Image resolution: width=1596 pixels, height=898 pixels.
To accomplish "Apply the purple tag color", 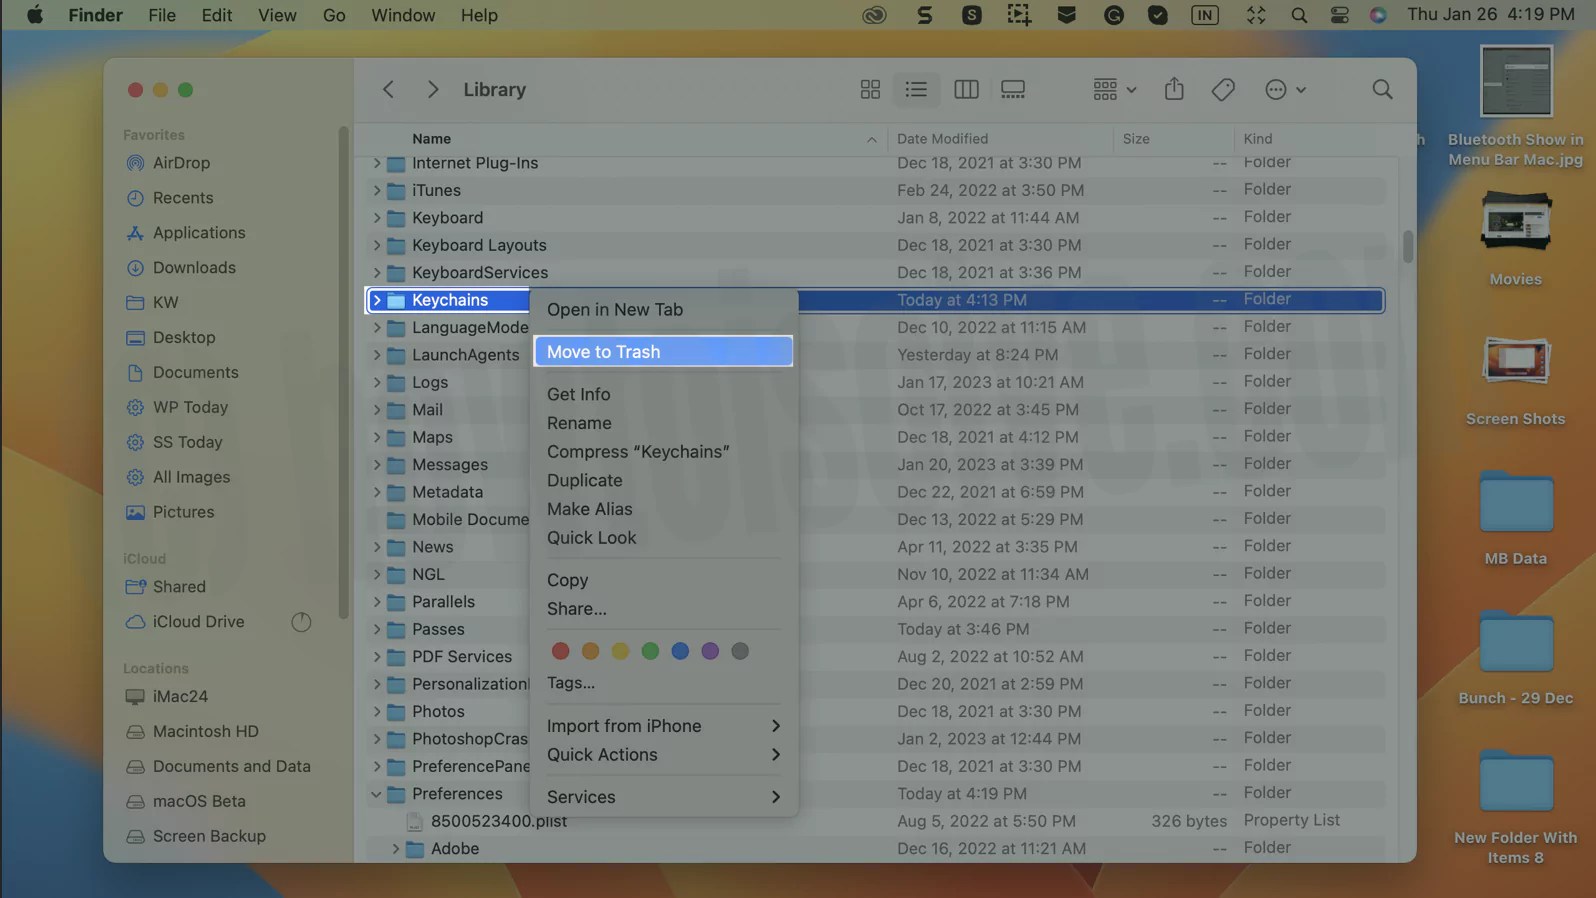I will pyautogui.click(x=710, y=651).
